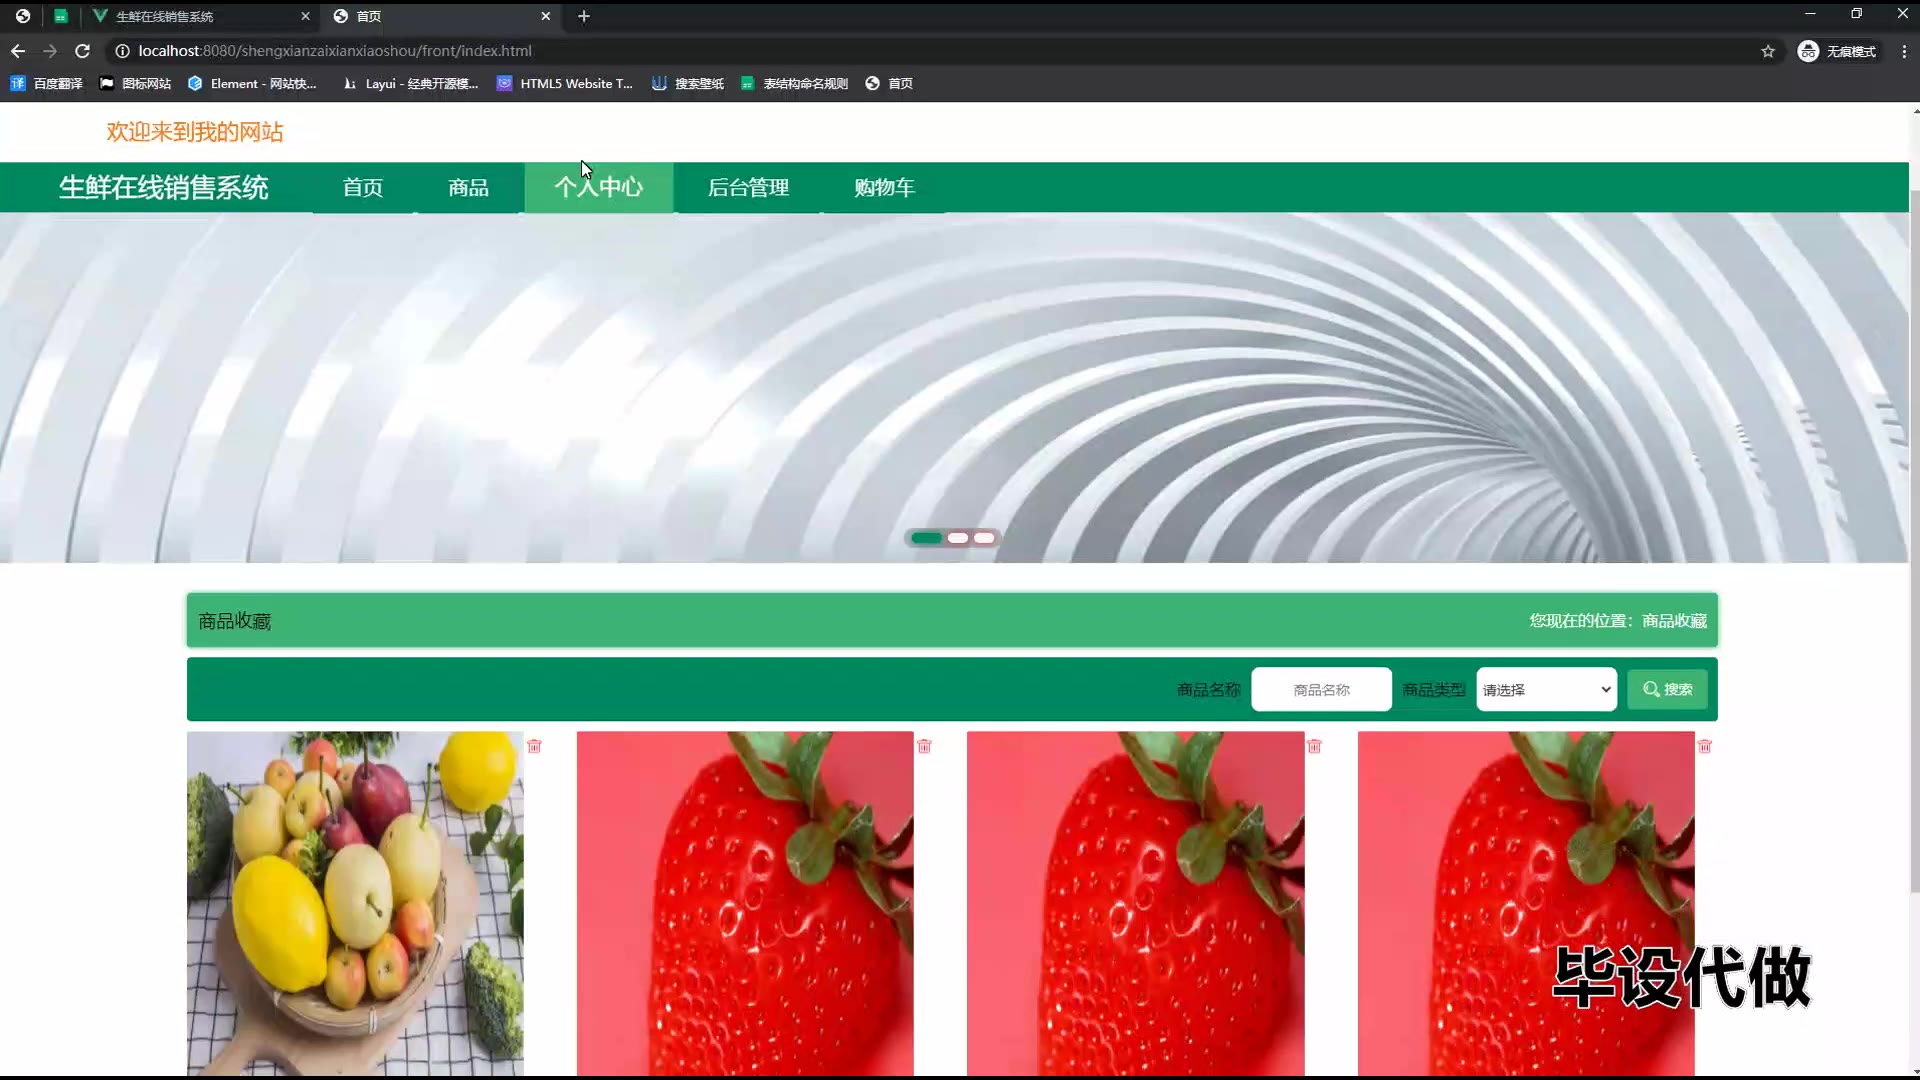Bookmark this page with the star icon
Screen dimensions: 1920x1080
pos(1768,51)
